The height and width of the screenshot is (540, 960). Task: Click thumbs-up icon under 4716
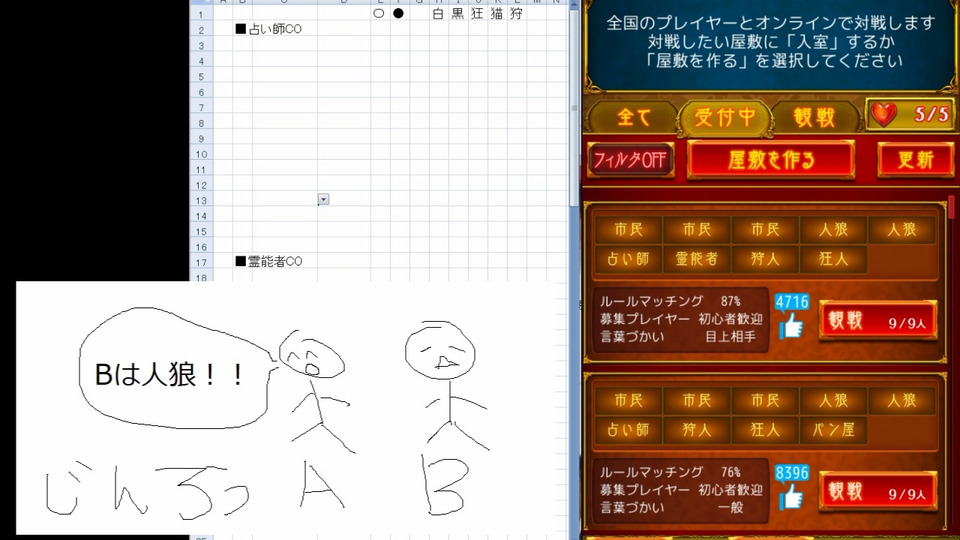791,326
